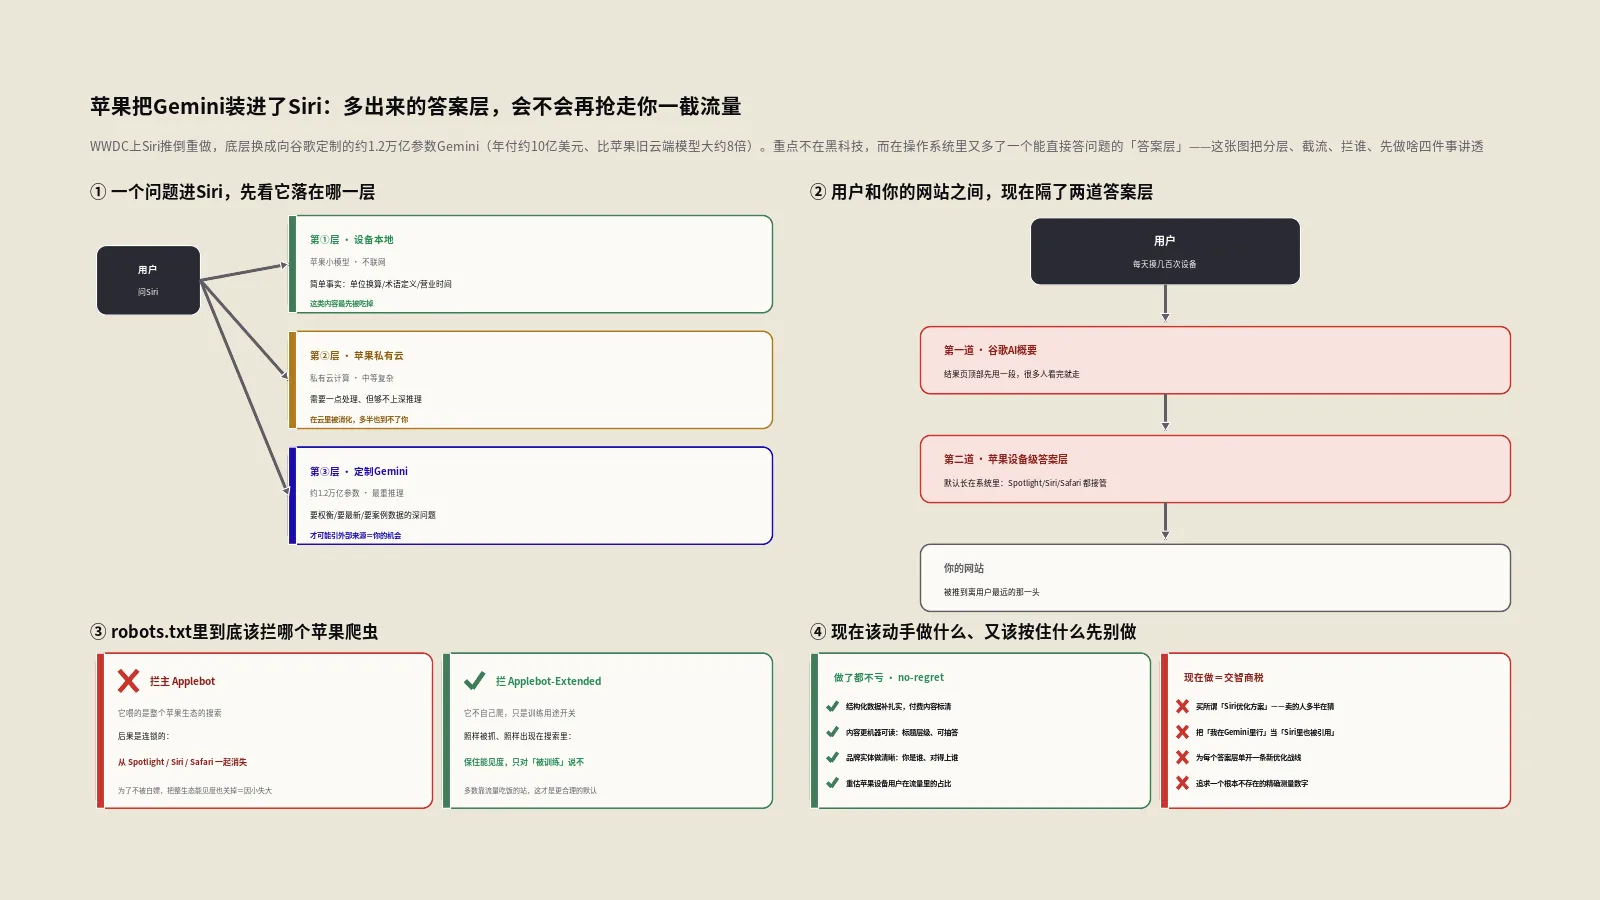Click the checkmark next to 重估苹果设备用户在流量里的占比
Viewport: 1600px width, 900px height.
click(x=832, y=783)
